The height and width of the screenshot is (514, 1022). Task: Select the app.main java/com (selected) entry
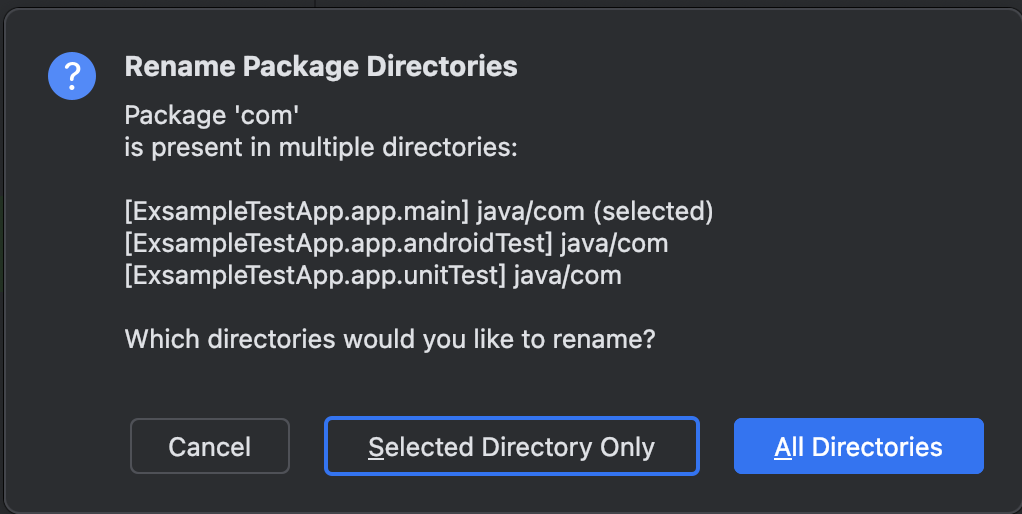418,211
